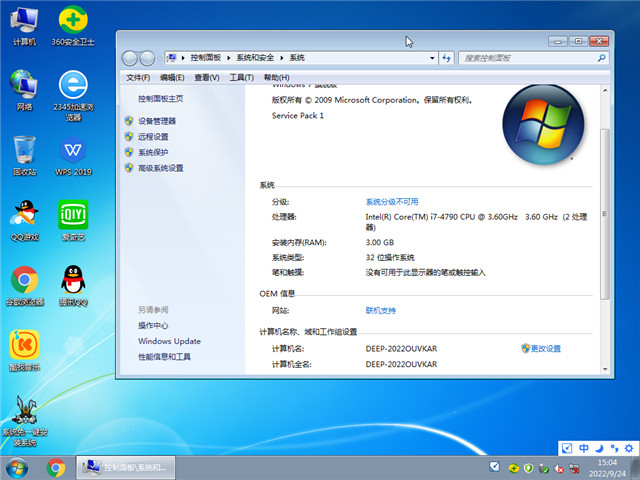The image size is (640, 480).
Task: Click the safely remove hardware tray icon
Action: pos(543,469)
